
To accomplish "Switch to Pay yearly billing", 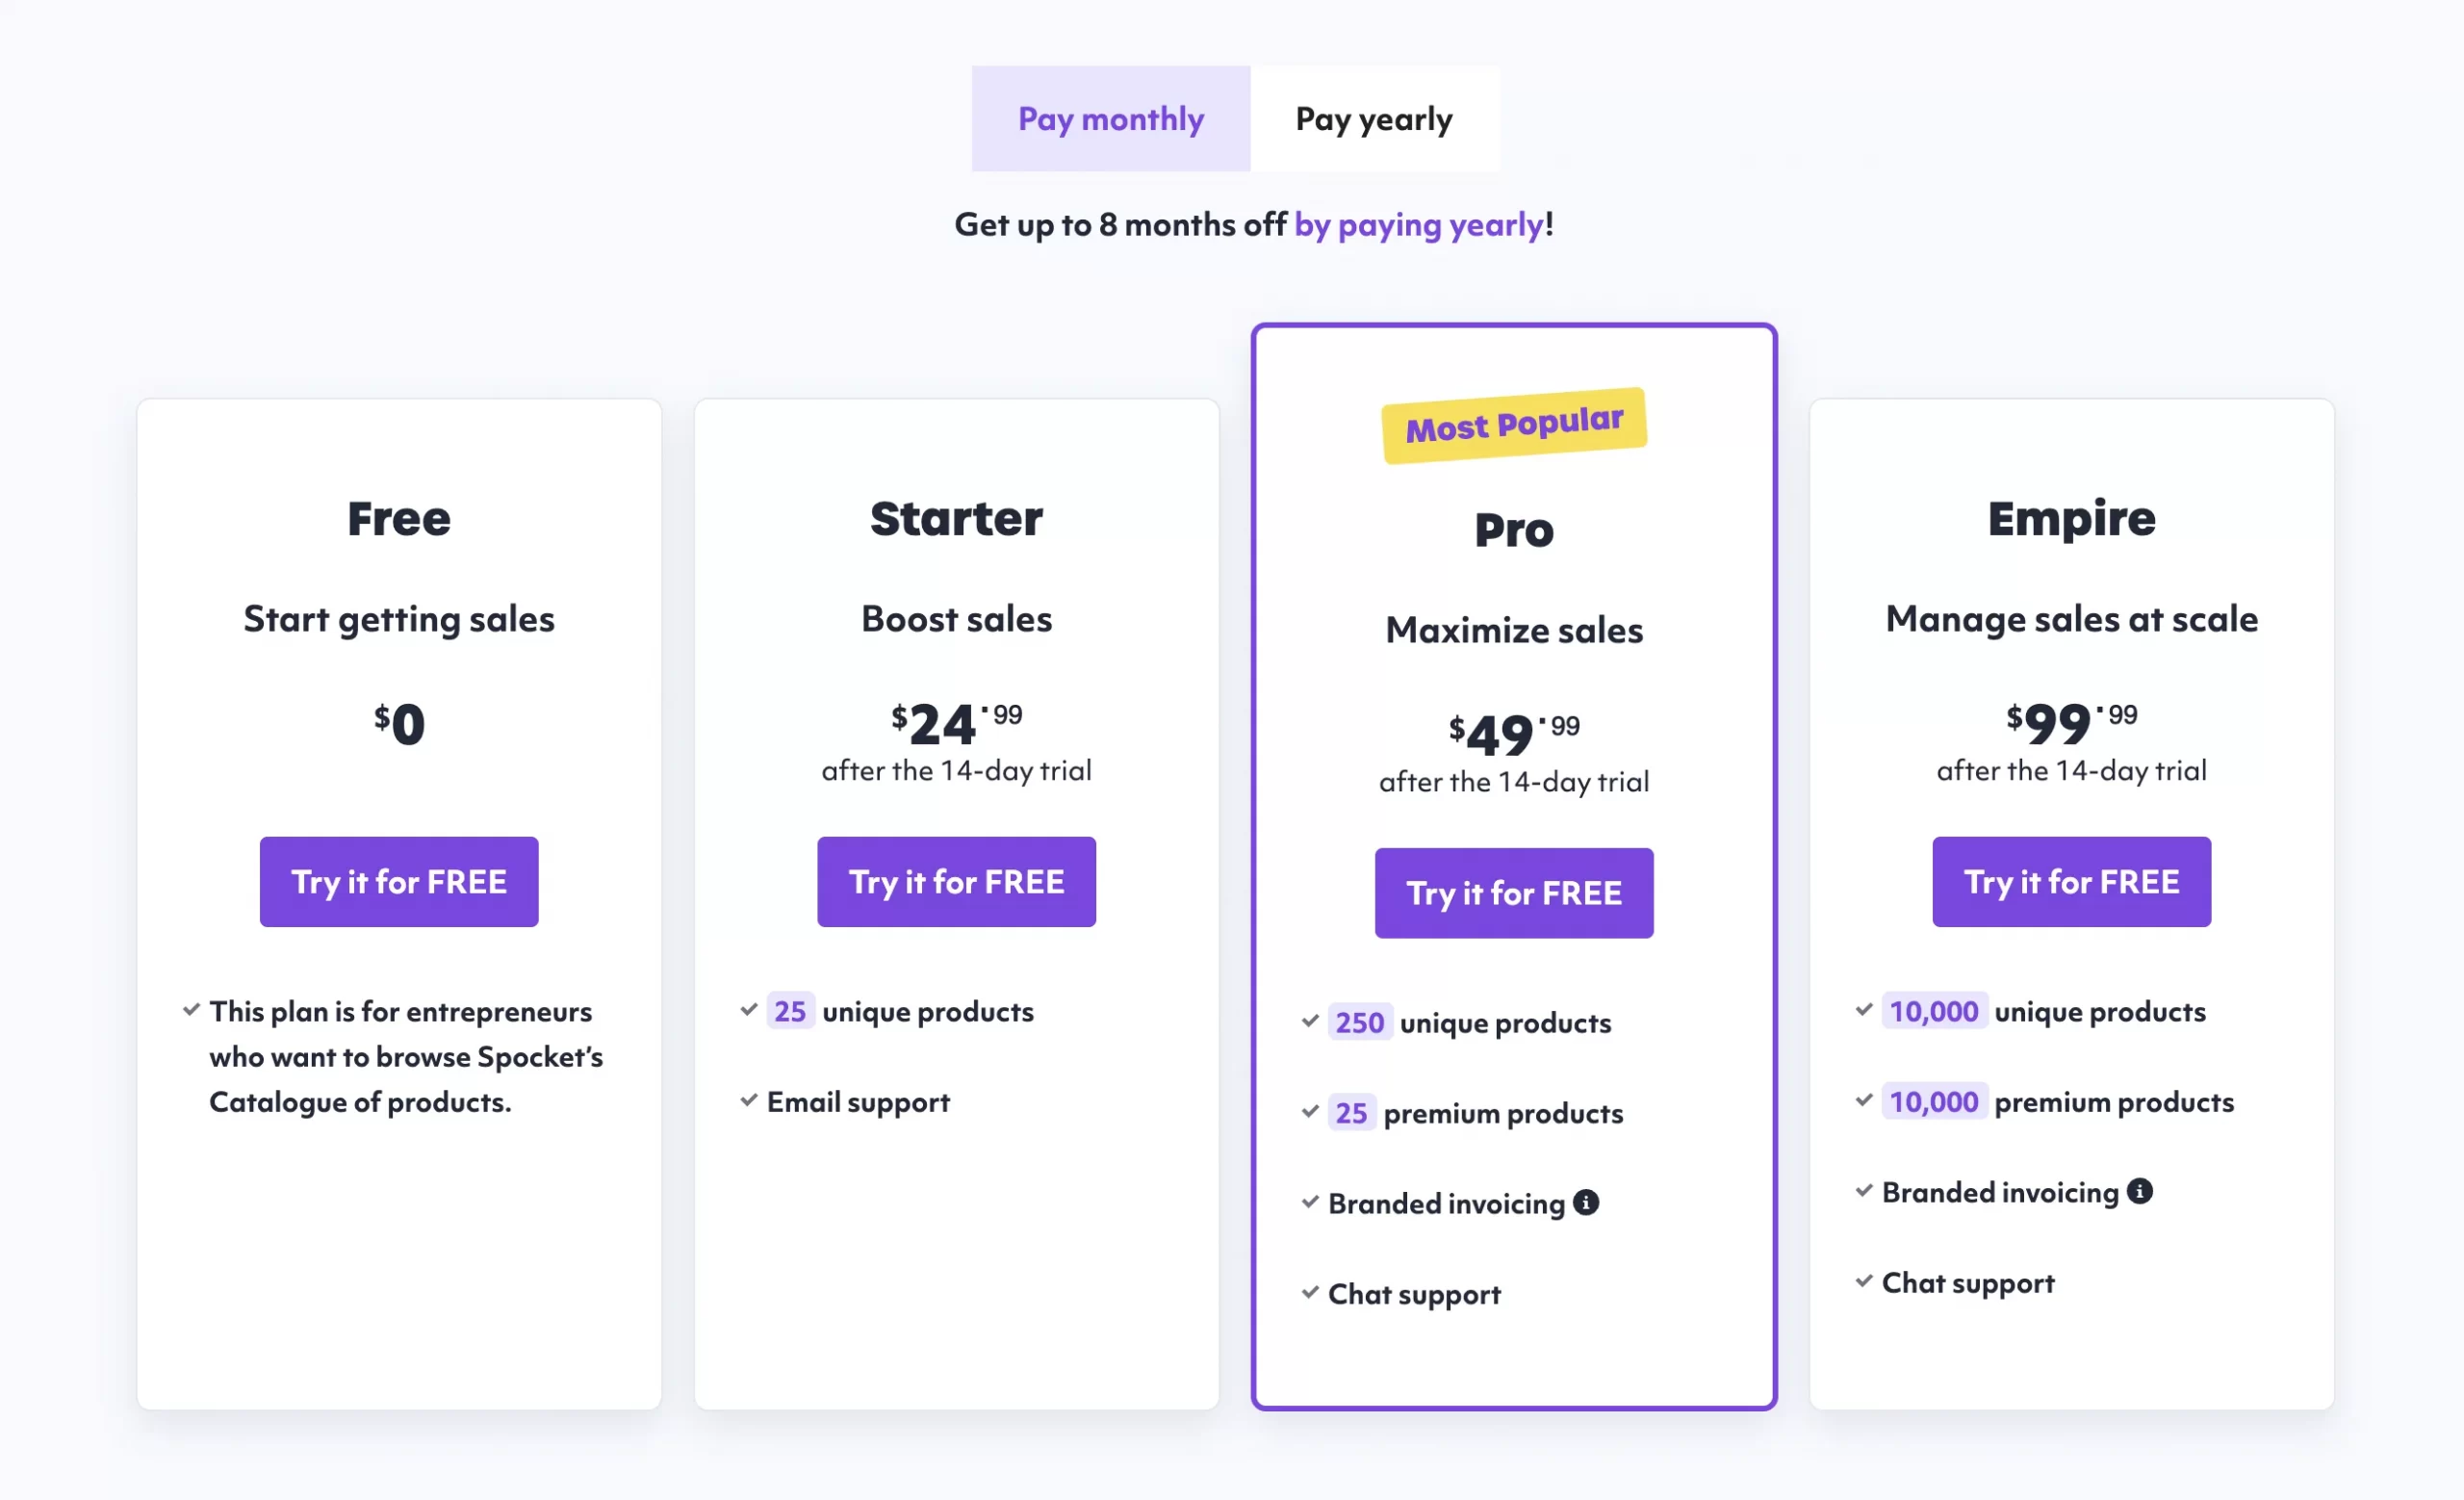I will [1373, 119].
